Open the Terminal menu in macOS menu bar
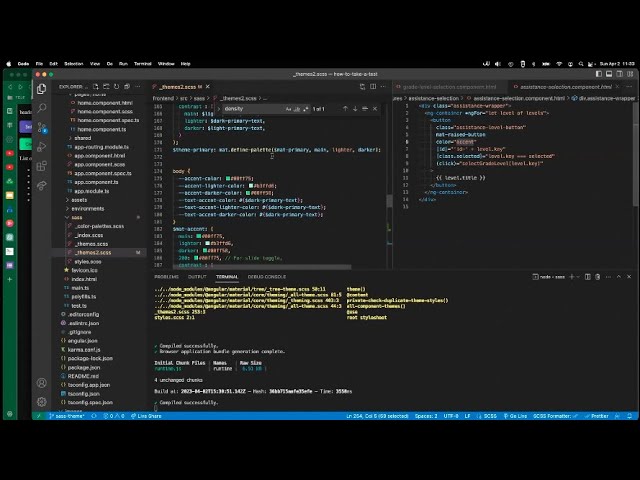The height and width of the screenshot is (480, 640). click(x=142, y=64)
